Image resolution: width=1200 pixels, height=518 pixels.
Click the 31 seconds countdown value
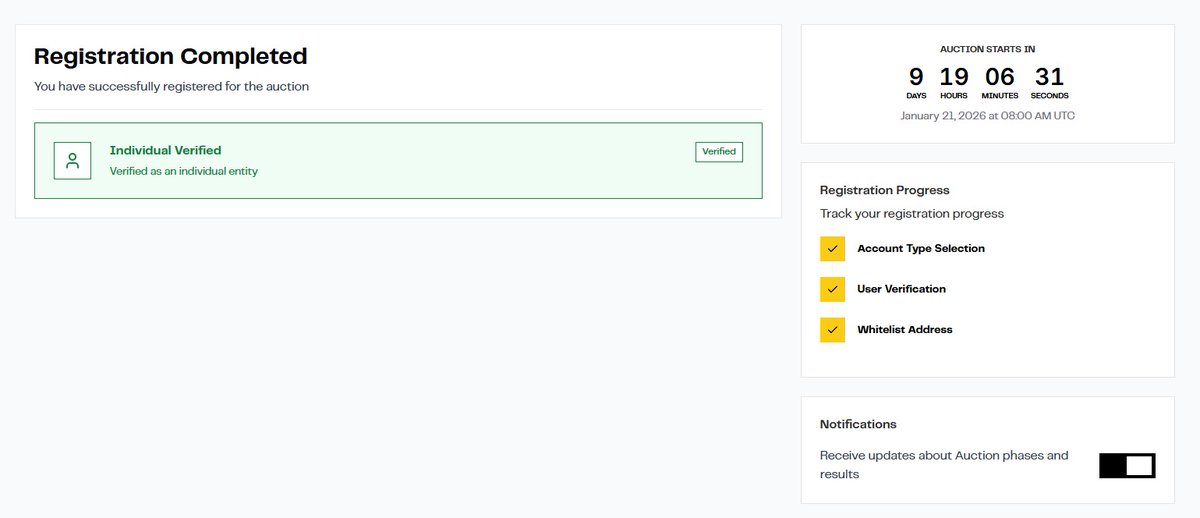[x=1049, y=77]
